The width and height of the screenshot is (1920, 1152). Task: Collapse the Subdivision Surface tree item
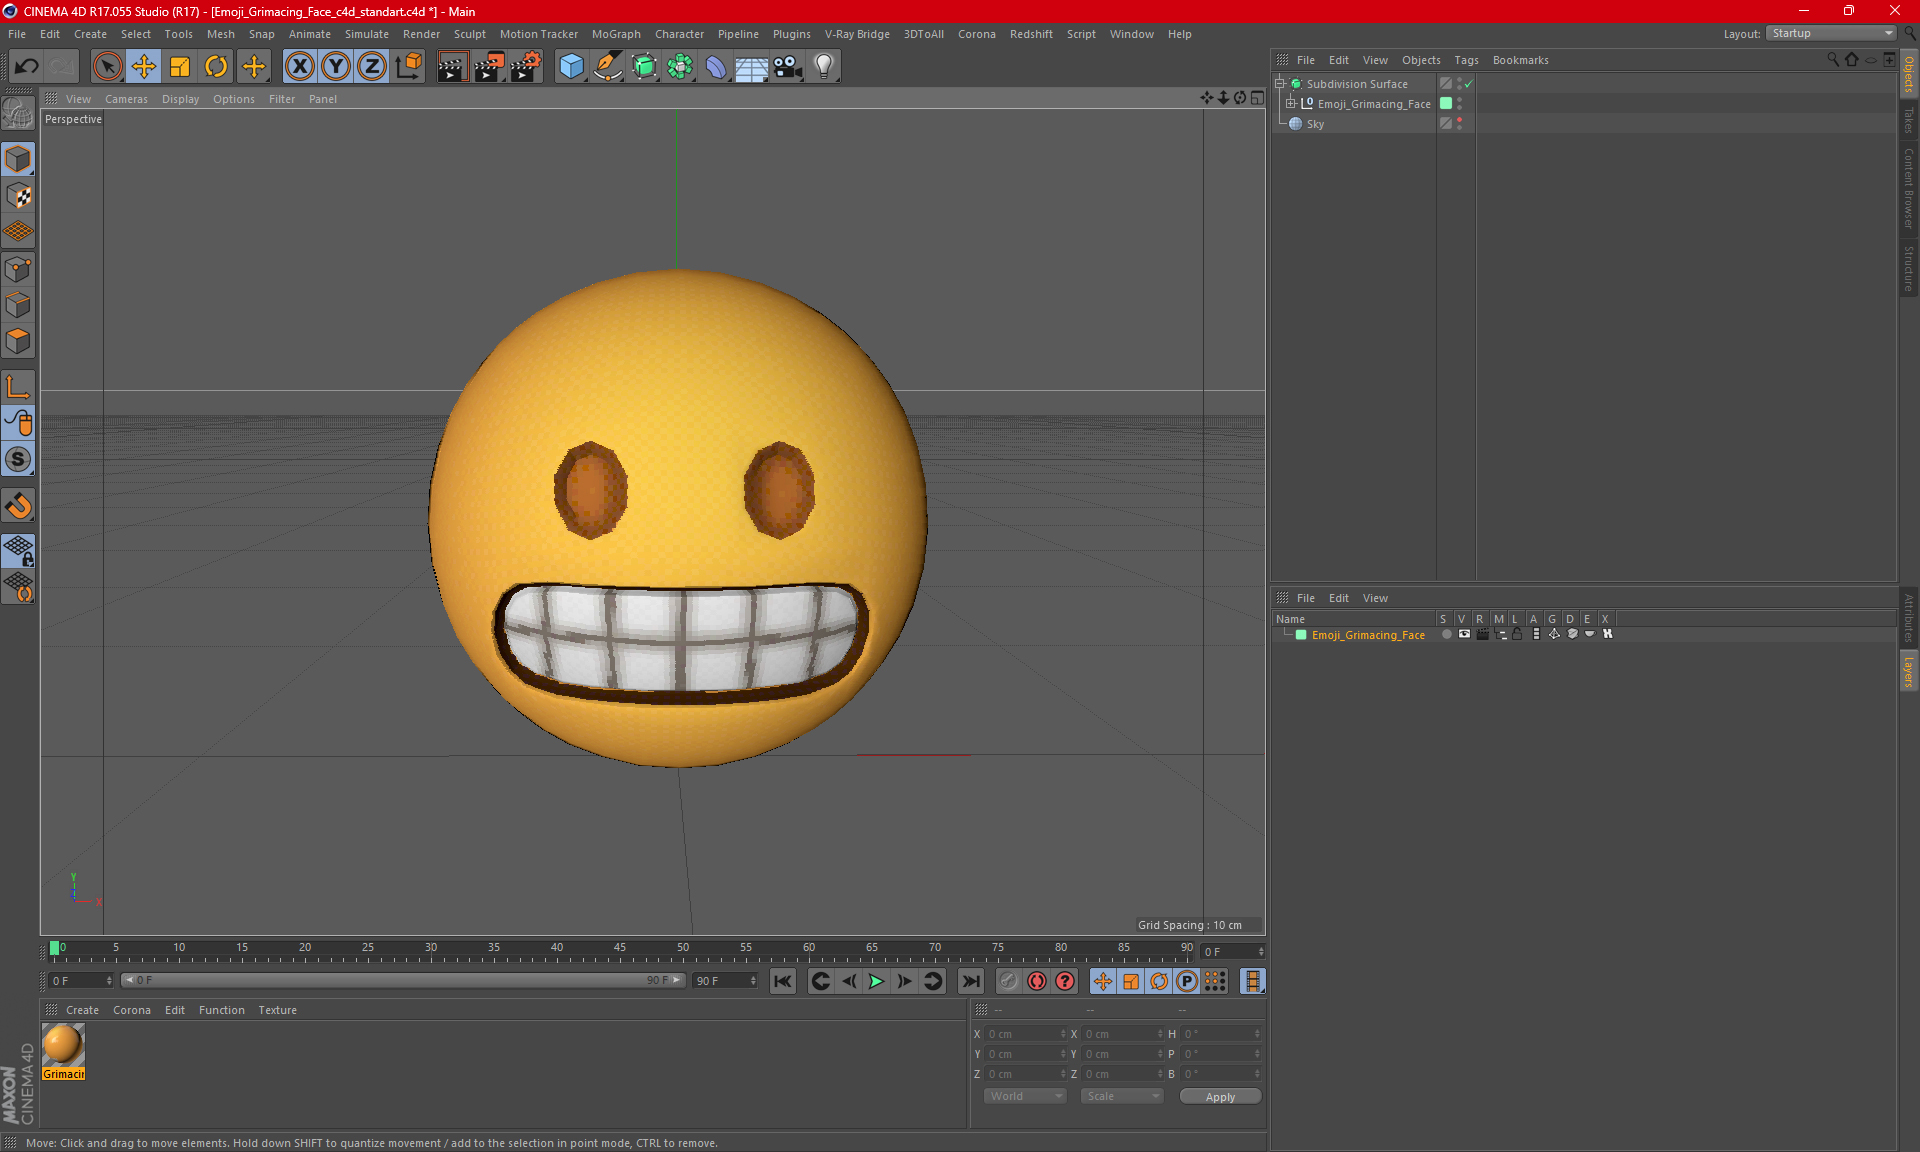click(x=1279, y=84)
